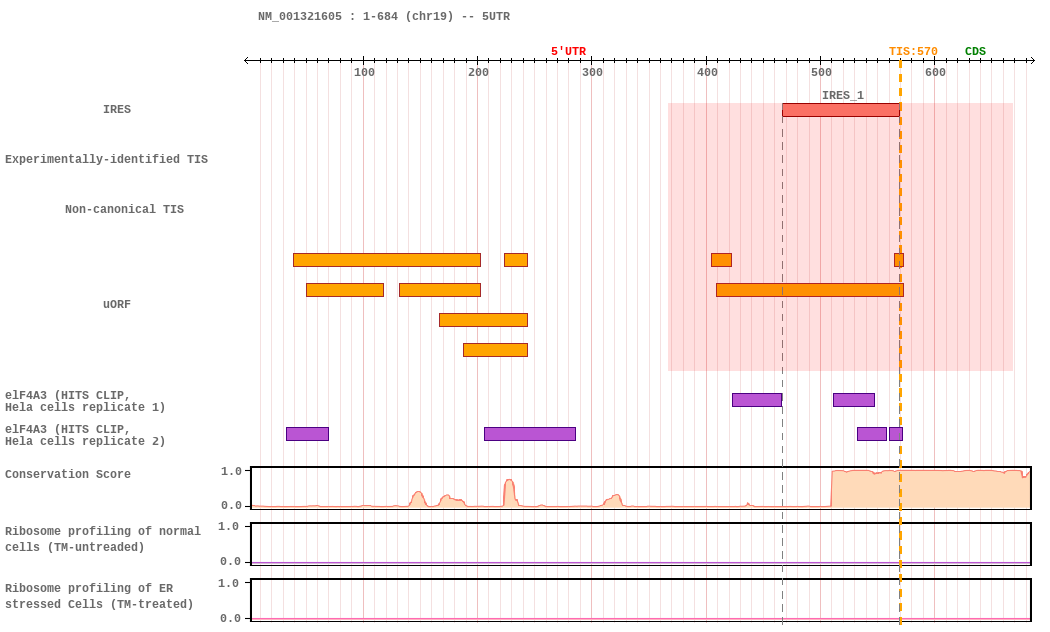Click the eIF4A3 replicate 2 track label
The height and width of the screenshot is (632, 1050).
pos(84,435)
